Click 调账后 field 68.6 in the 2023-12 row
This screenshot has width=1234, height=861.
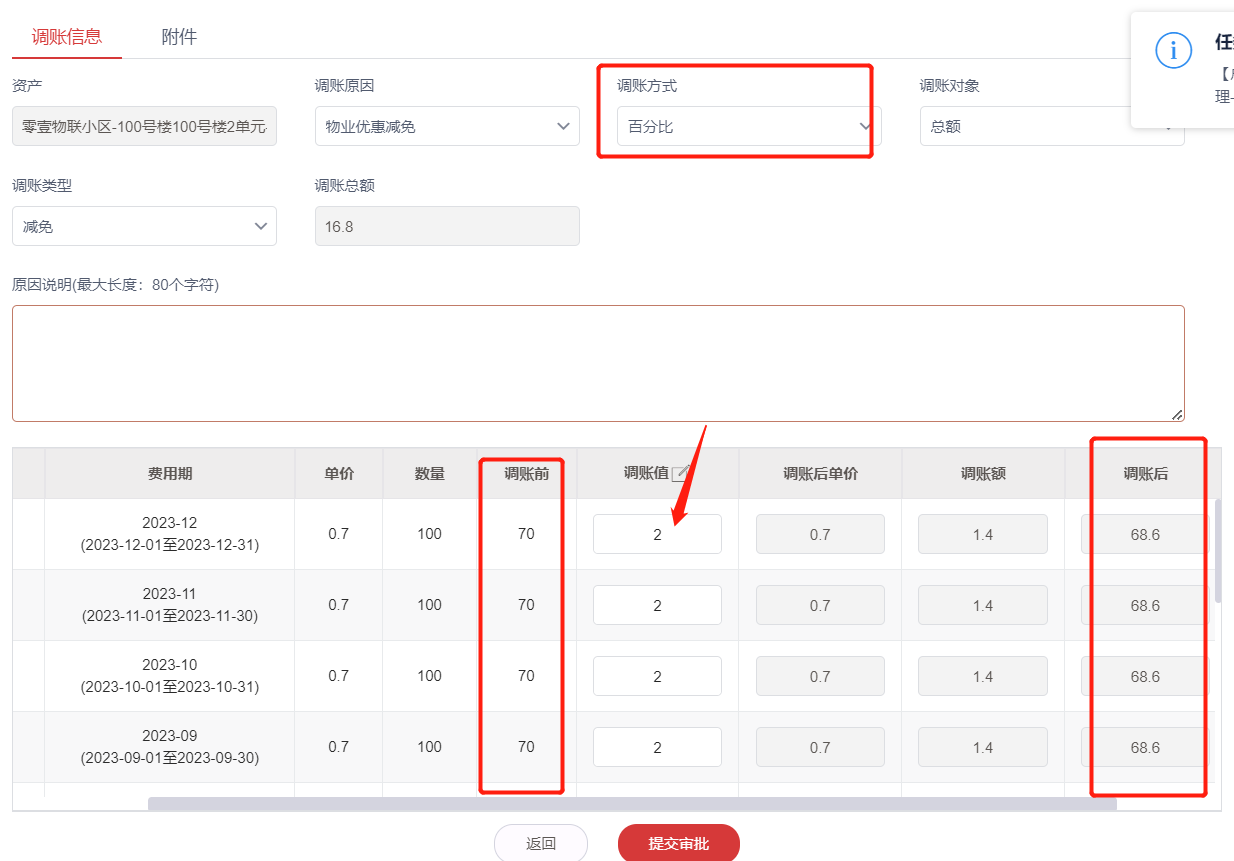point(1145,534)
